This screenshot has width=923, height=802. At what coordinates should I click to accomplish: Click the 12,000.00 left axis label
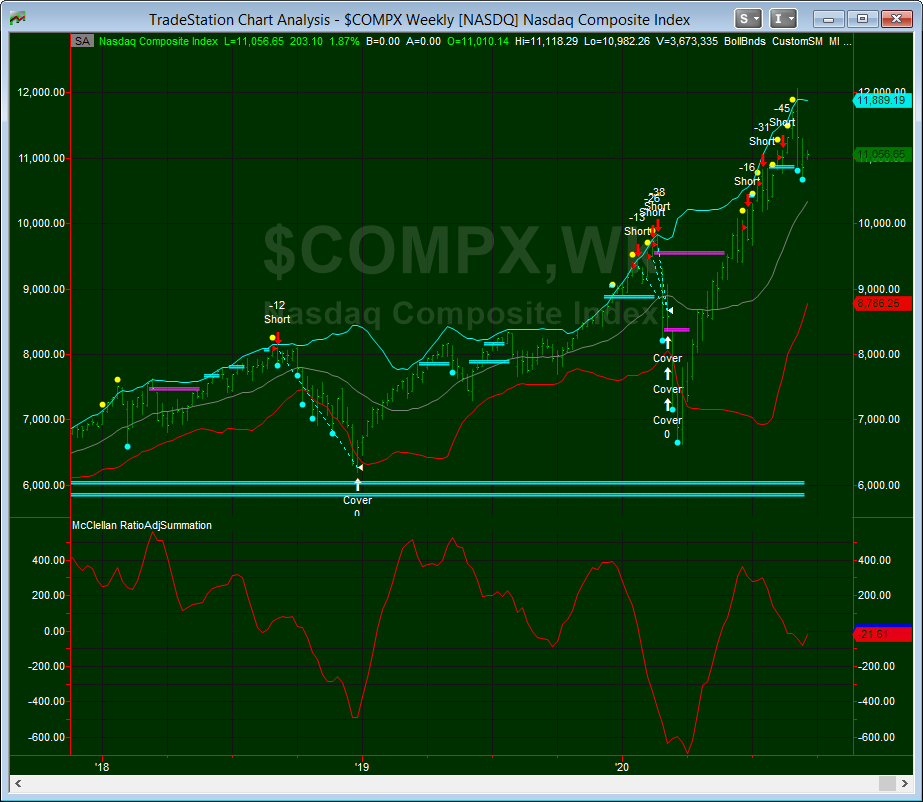click(x=41, y=92)
